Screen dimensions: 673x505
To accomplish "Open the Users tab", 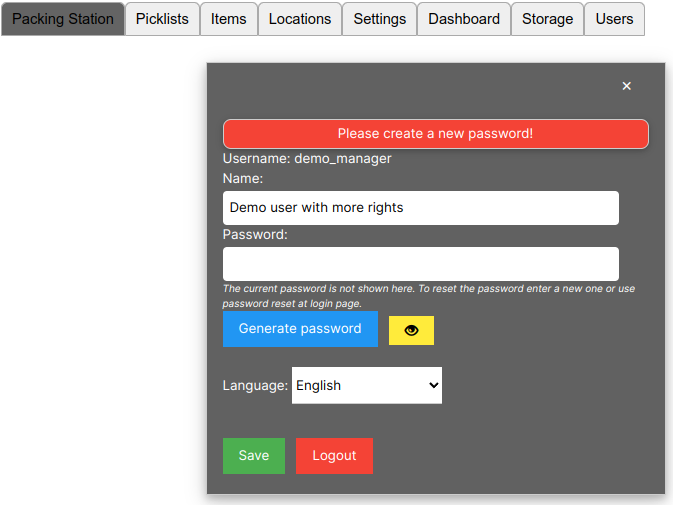I will 615,19.
